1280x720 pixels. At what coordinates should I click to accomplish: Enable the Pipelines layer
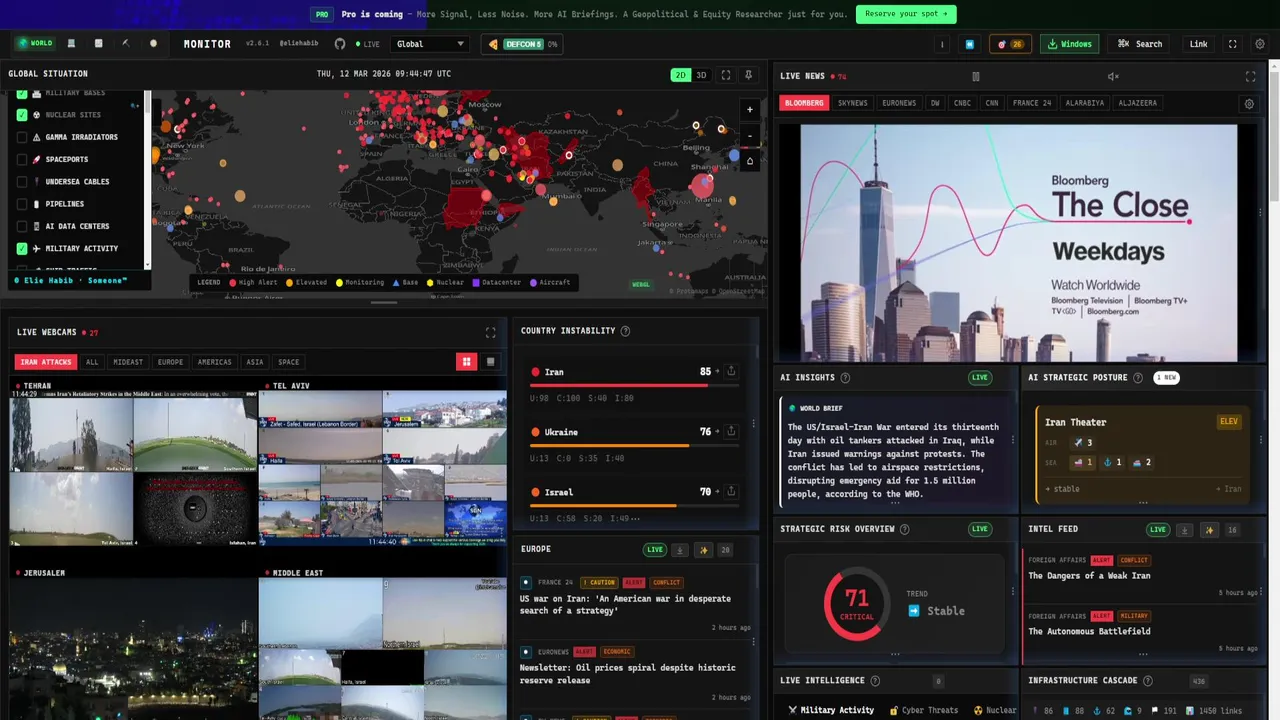click(22, 204)
